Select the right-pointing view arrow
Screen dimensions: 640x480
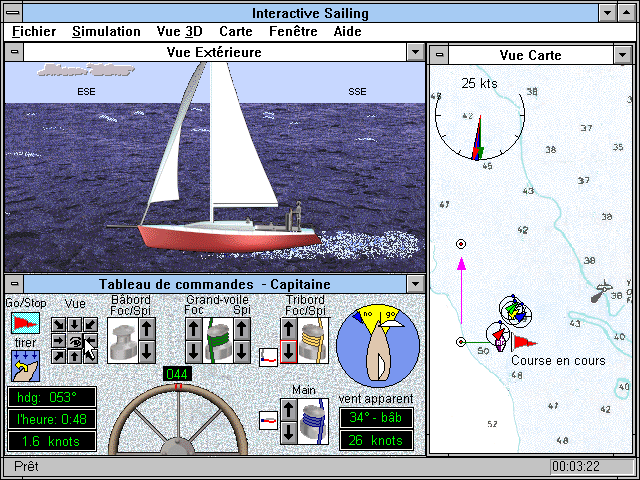59,341
